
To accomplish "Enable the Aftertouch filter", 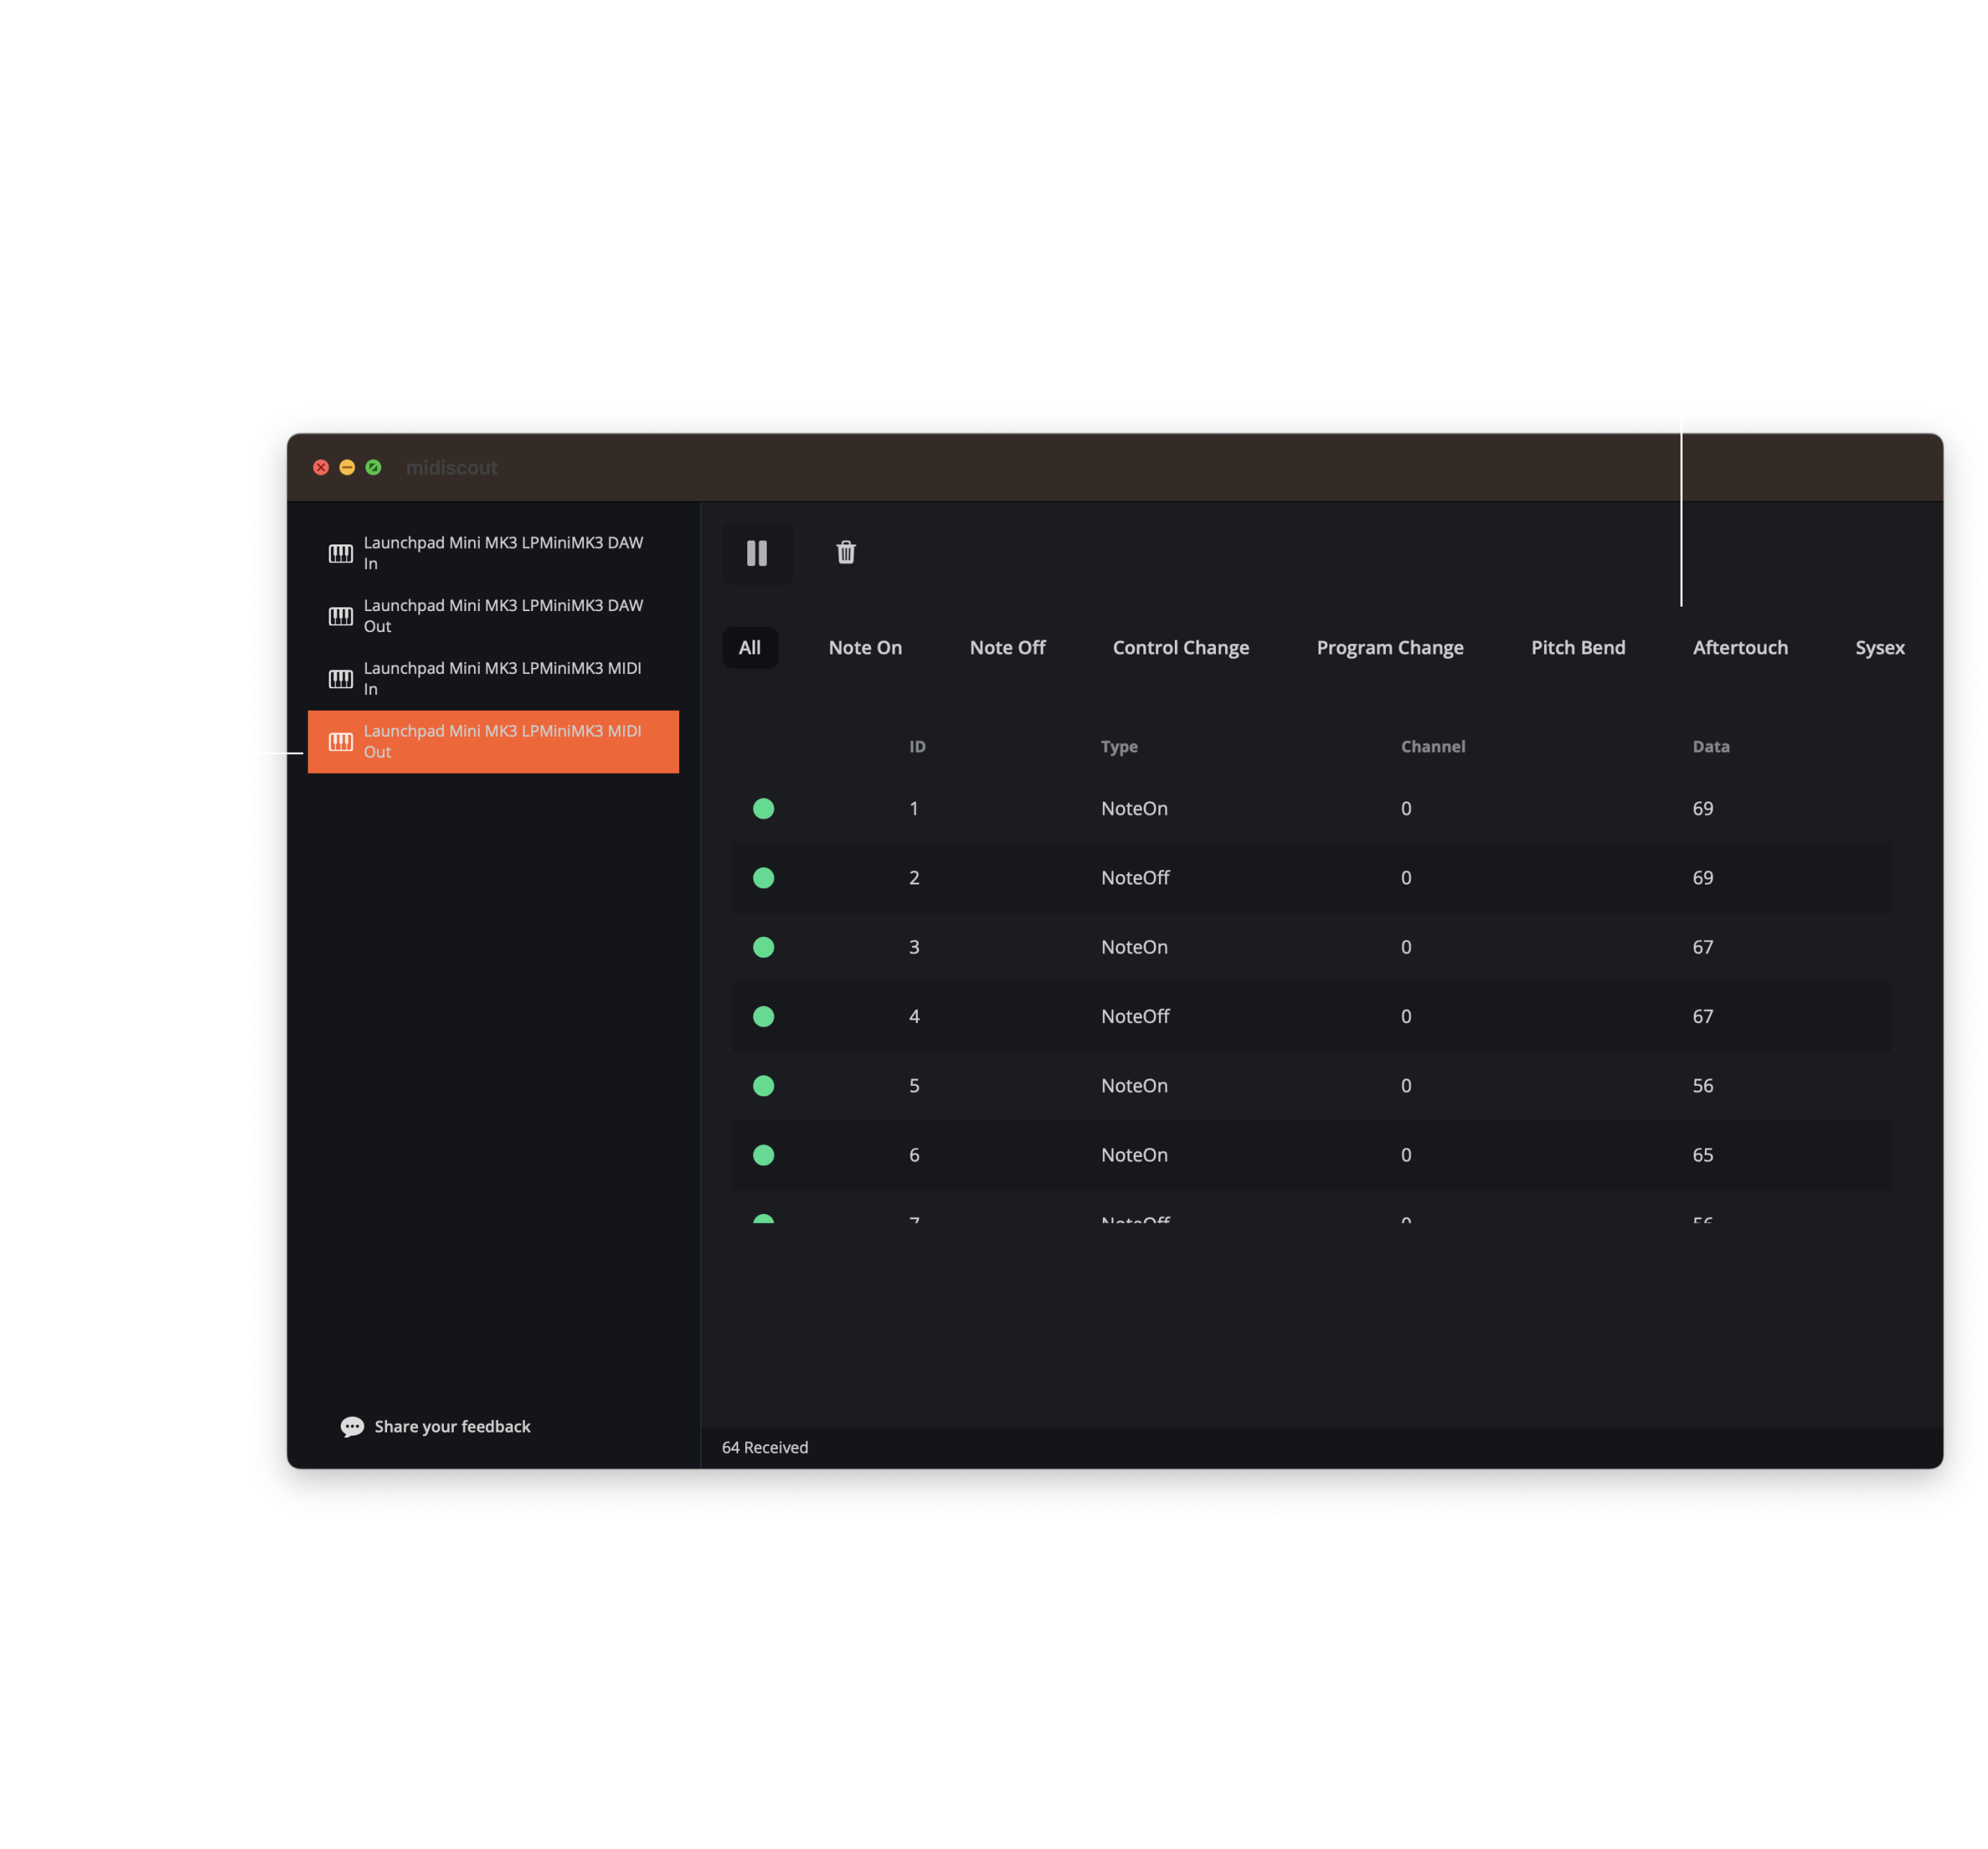I will pos(1740,647).
